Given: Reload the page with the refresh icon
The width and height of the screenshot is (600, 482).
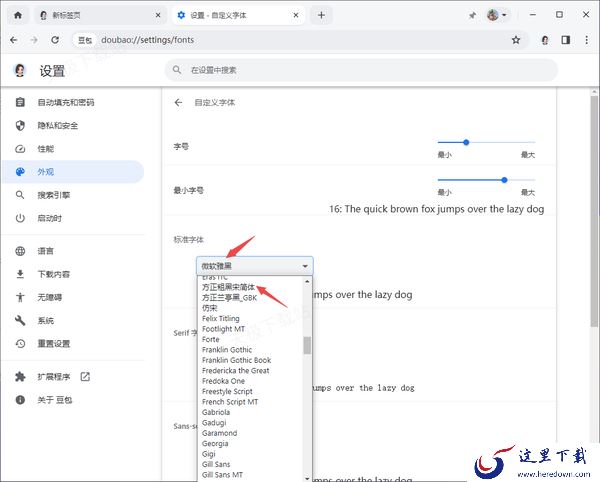Looking at the screenshot, I should 57,40.
